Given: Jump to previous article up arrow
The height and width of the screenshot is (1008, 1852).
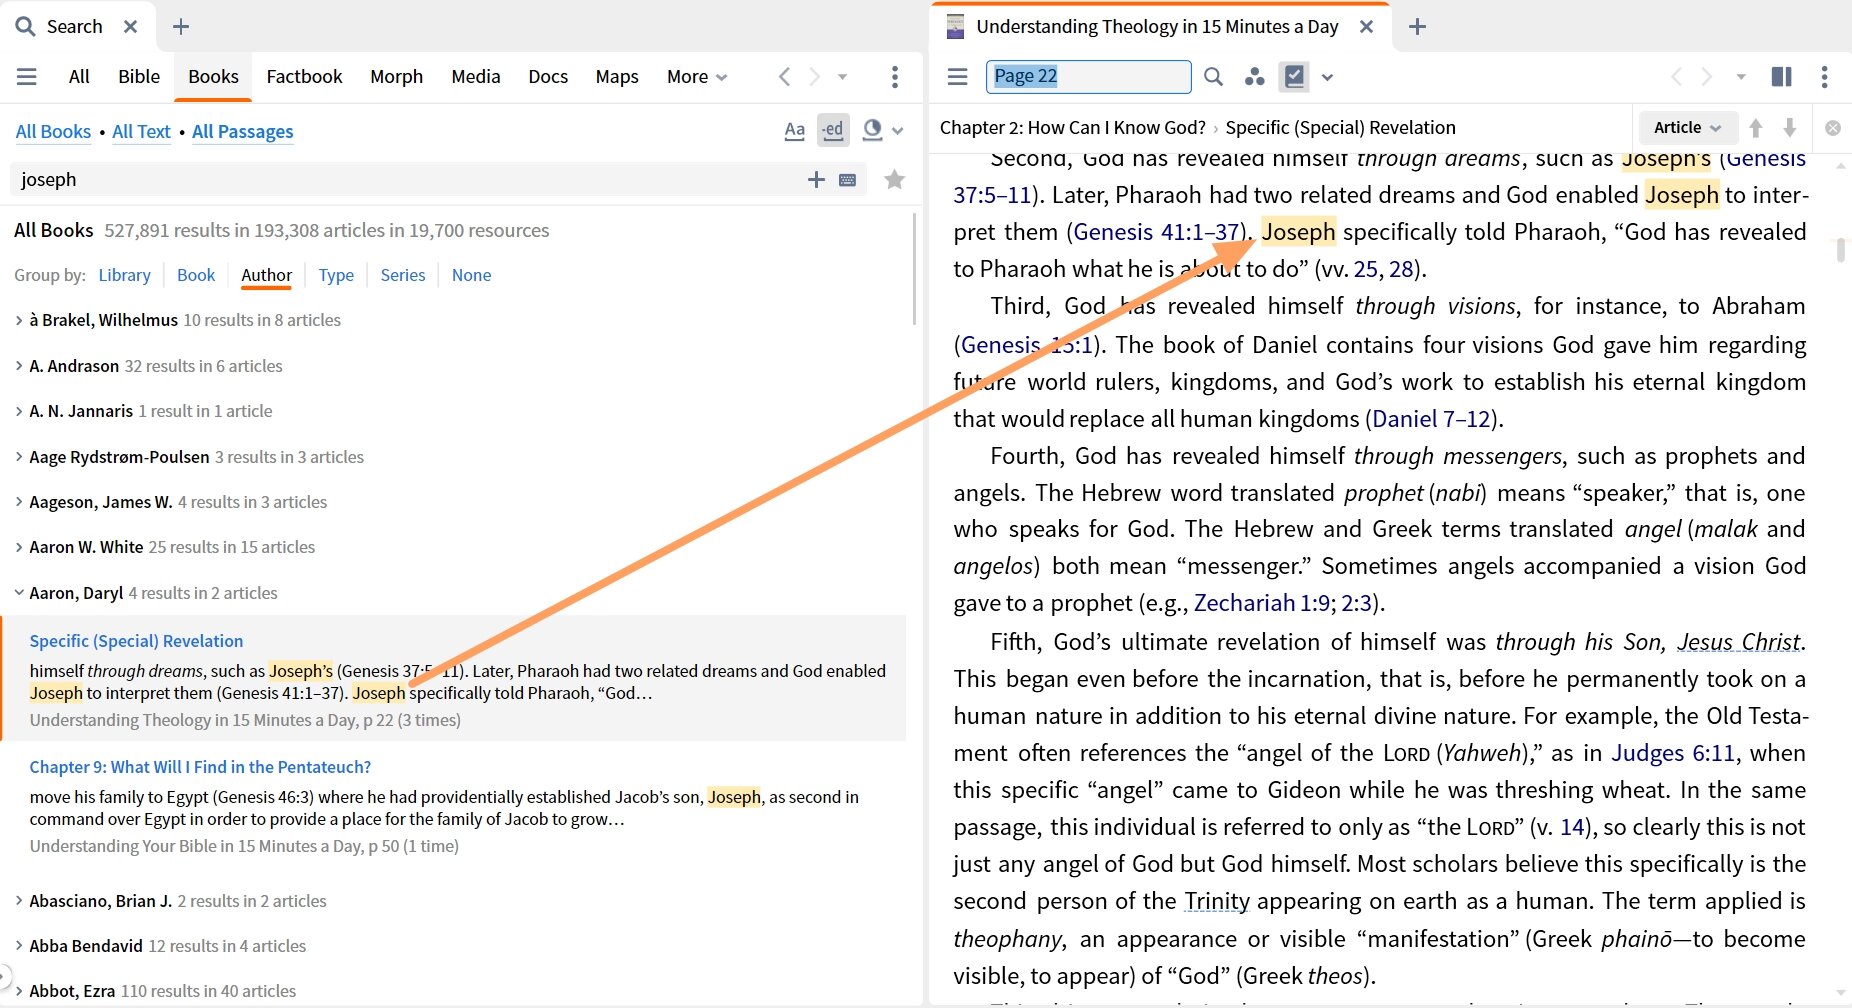Looking at the screenshot, I should click(1756, 127).
